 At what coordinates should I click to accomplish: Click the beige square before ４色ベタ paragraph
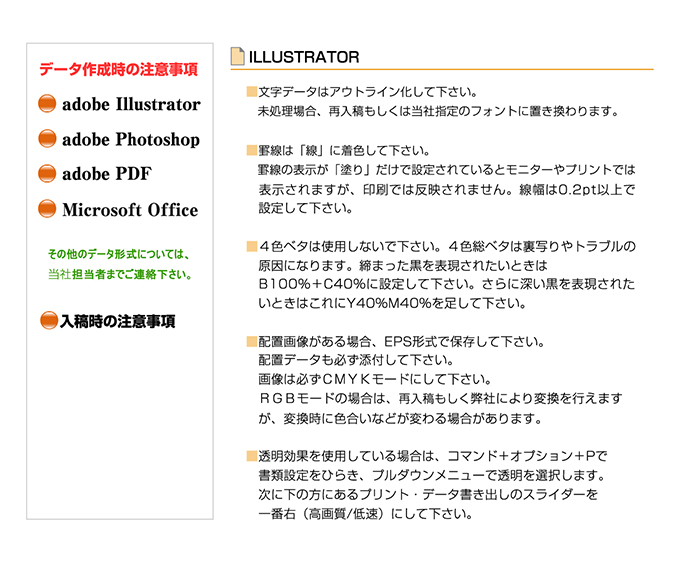[x=252, y=246]
